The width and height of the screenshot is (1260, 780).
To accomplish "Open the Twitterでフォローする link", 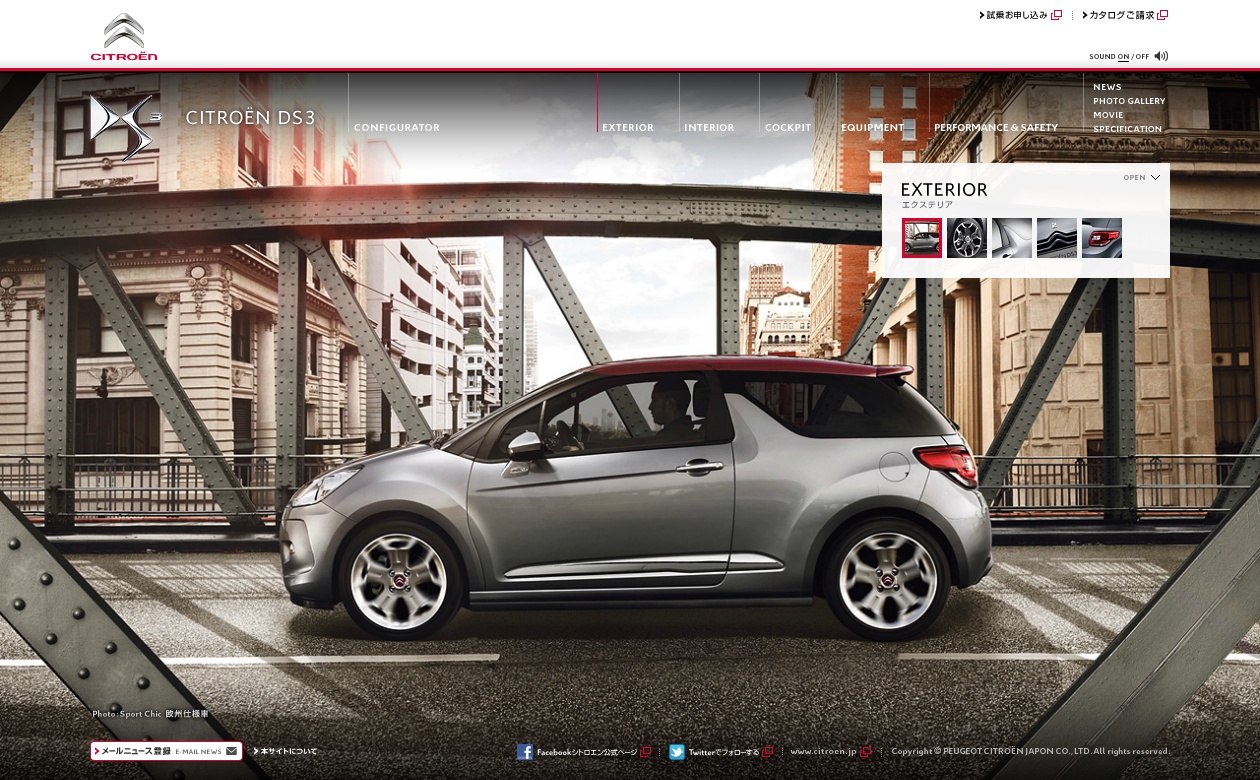I will [x=724, y=752].
